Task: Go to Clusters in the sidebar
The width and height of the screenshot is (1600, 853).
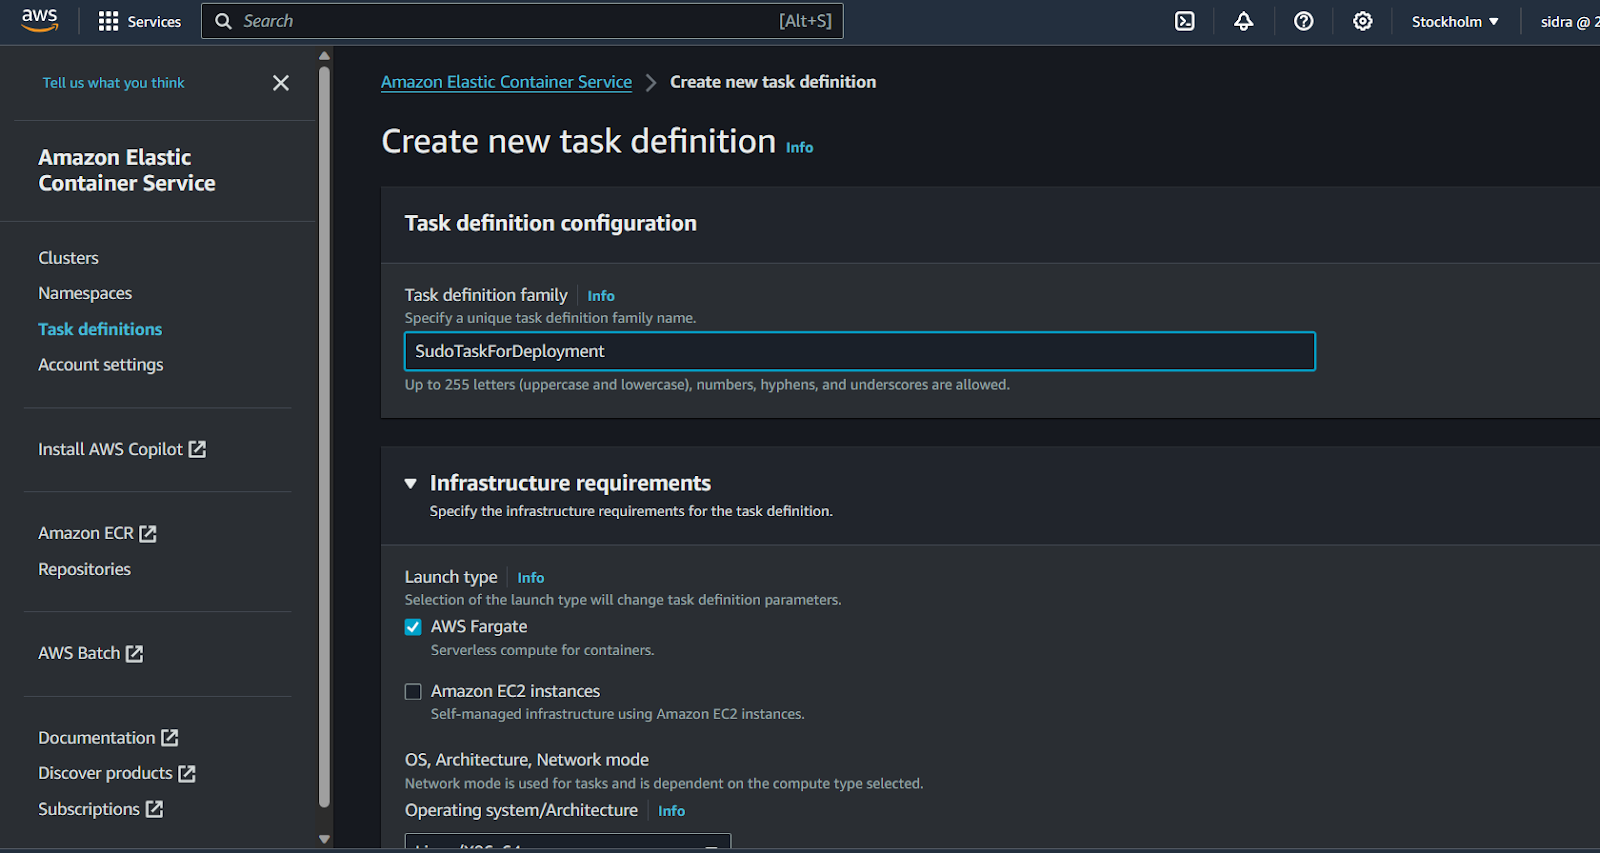Action: [x=68, y=258]
